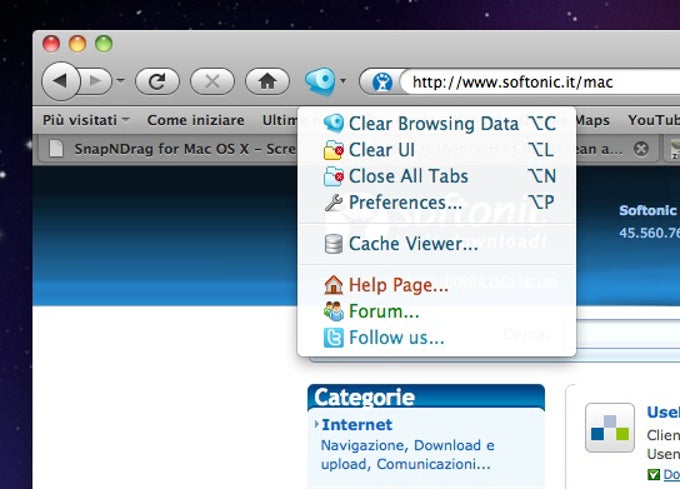Stop loading with the X toolbar button

pyautogui.click(x=212, y=81)
